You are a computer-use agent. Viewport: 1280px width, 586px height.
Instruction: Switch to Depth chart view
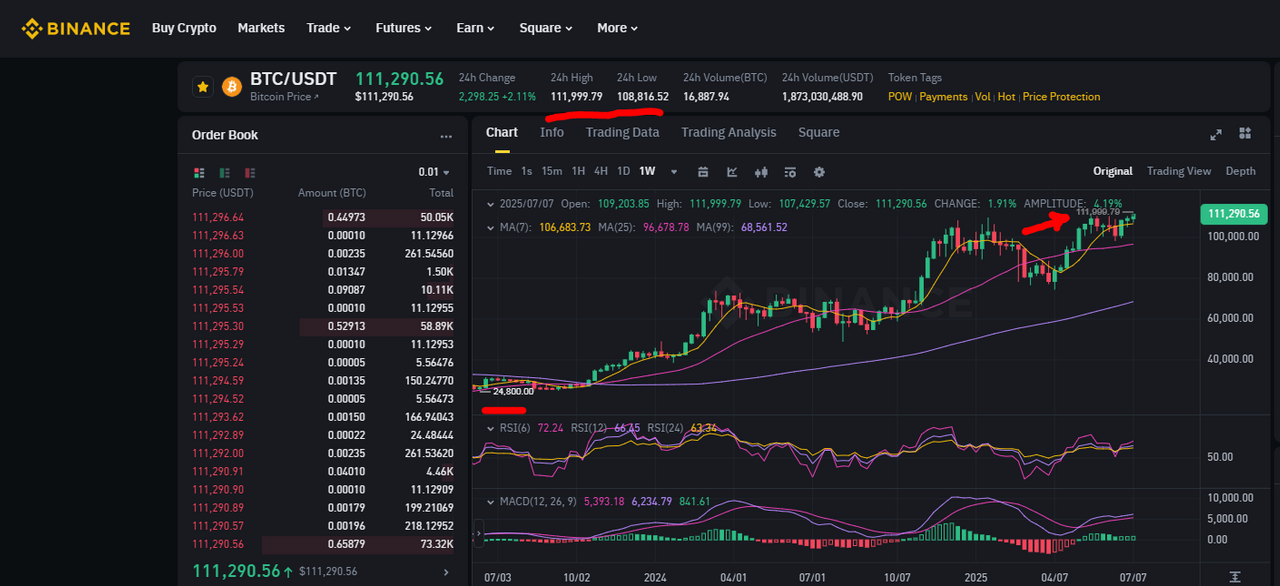click(x=1241, y=171)
